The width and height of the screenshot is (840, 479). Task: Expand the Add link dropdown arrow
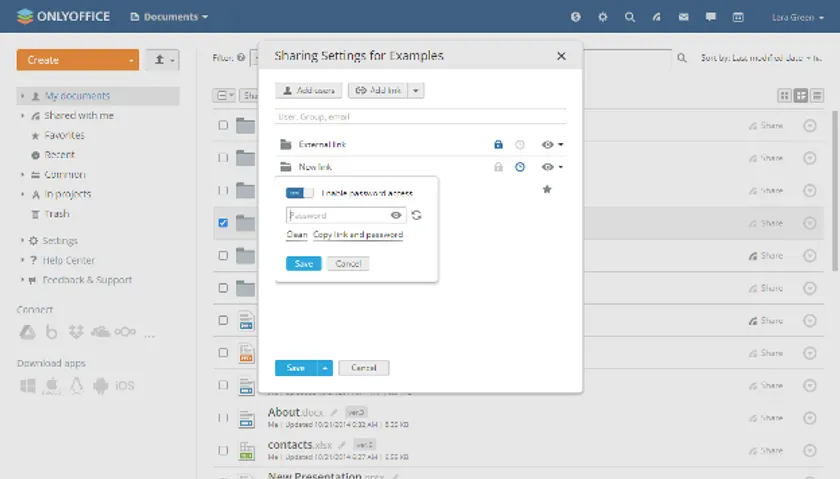coord(417,91)
